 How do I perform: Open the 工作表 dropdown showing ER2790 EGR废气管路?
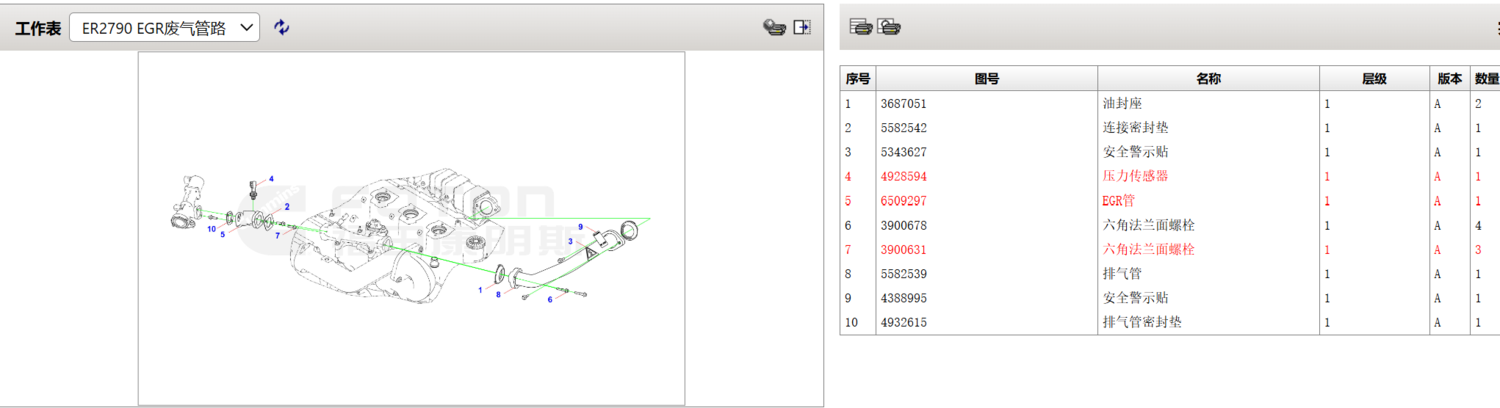point(164,28)
